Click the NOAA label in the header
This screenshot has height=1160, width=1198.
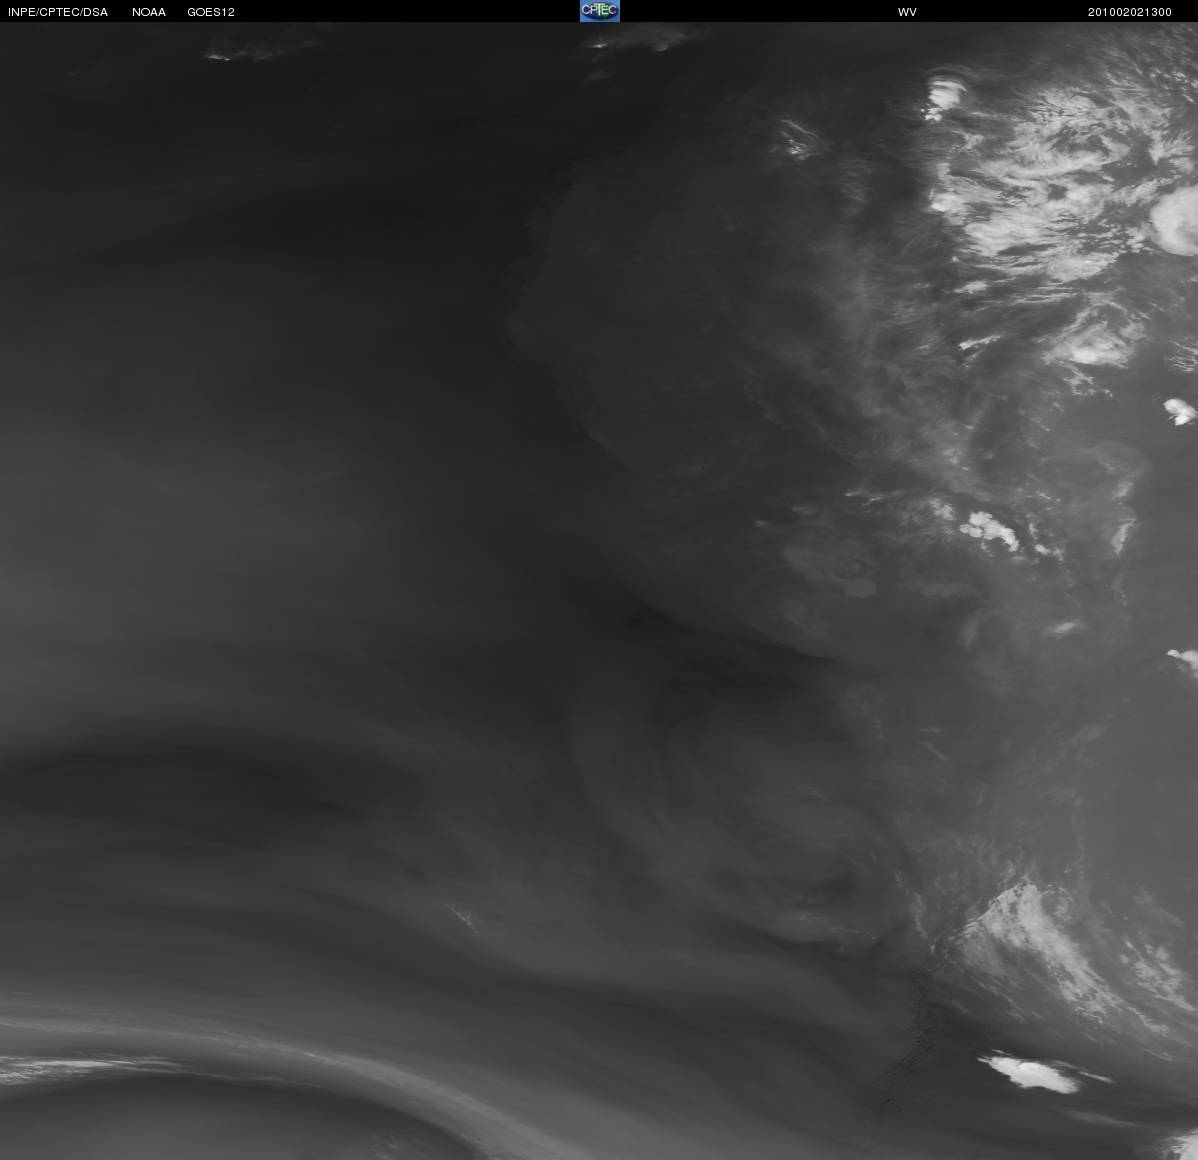pos(149,12)
